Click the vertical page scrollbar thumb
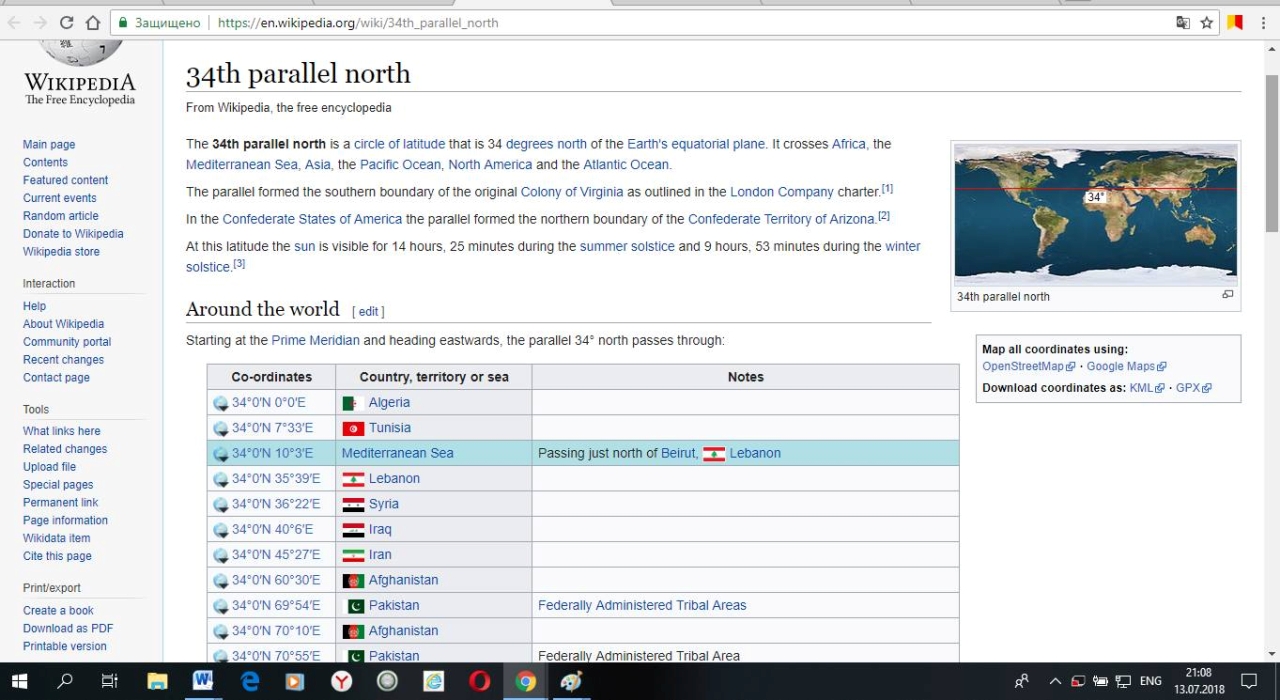 click(x=1271, y=152)
